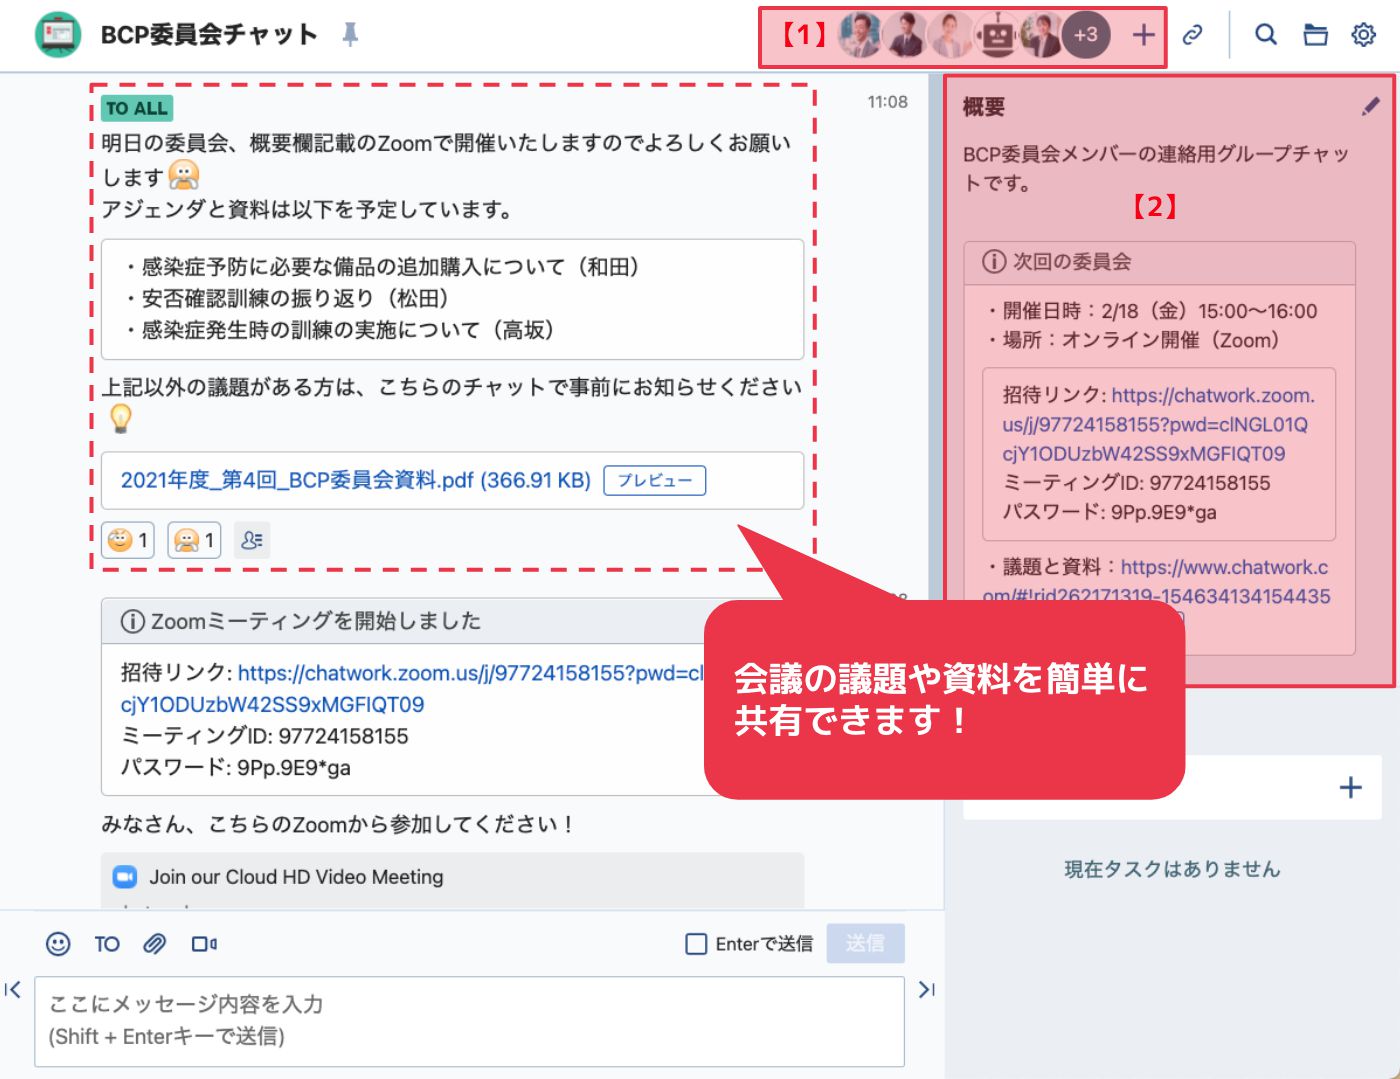Viewport: 1400px width, 1079px height.
Task: Preview the BCP委員会資料 PDF
Action: pyautogui.click(x=655, y=481)
